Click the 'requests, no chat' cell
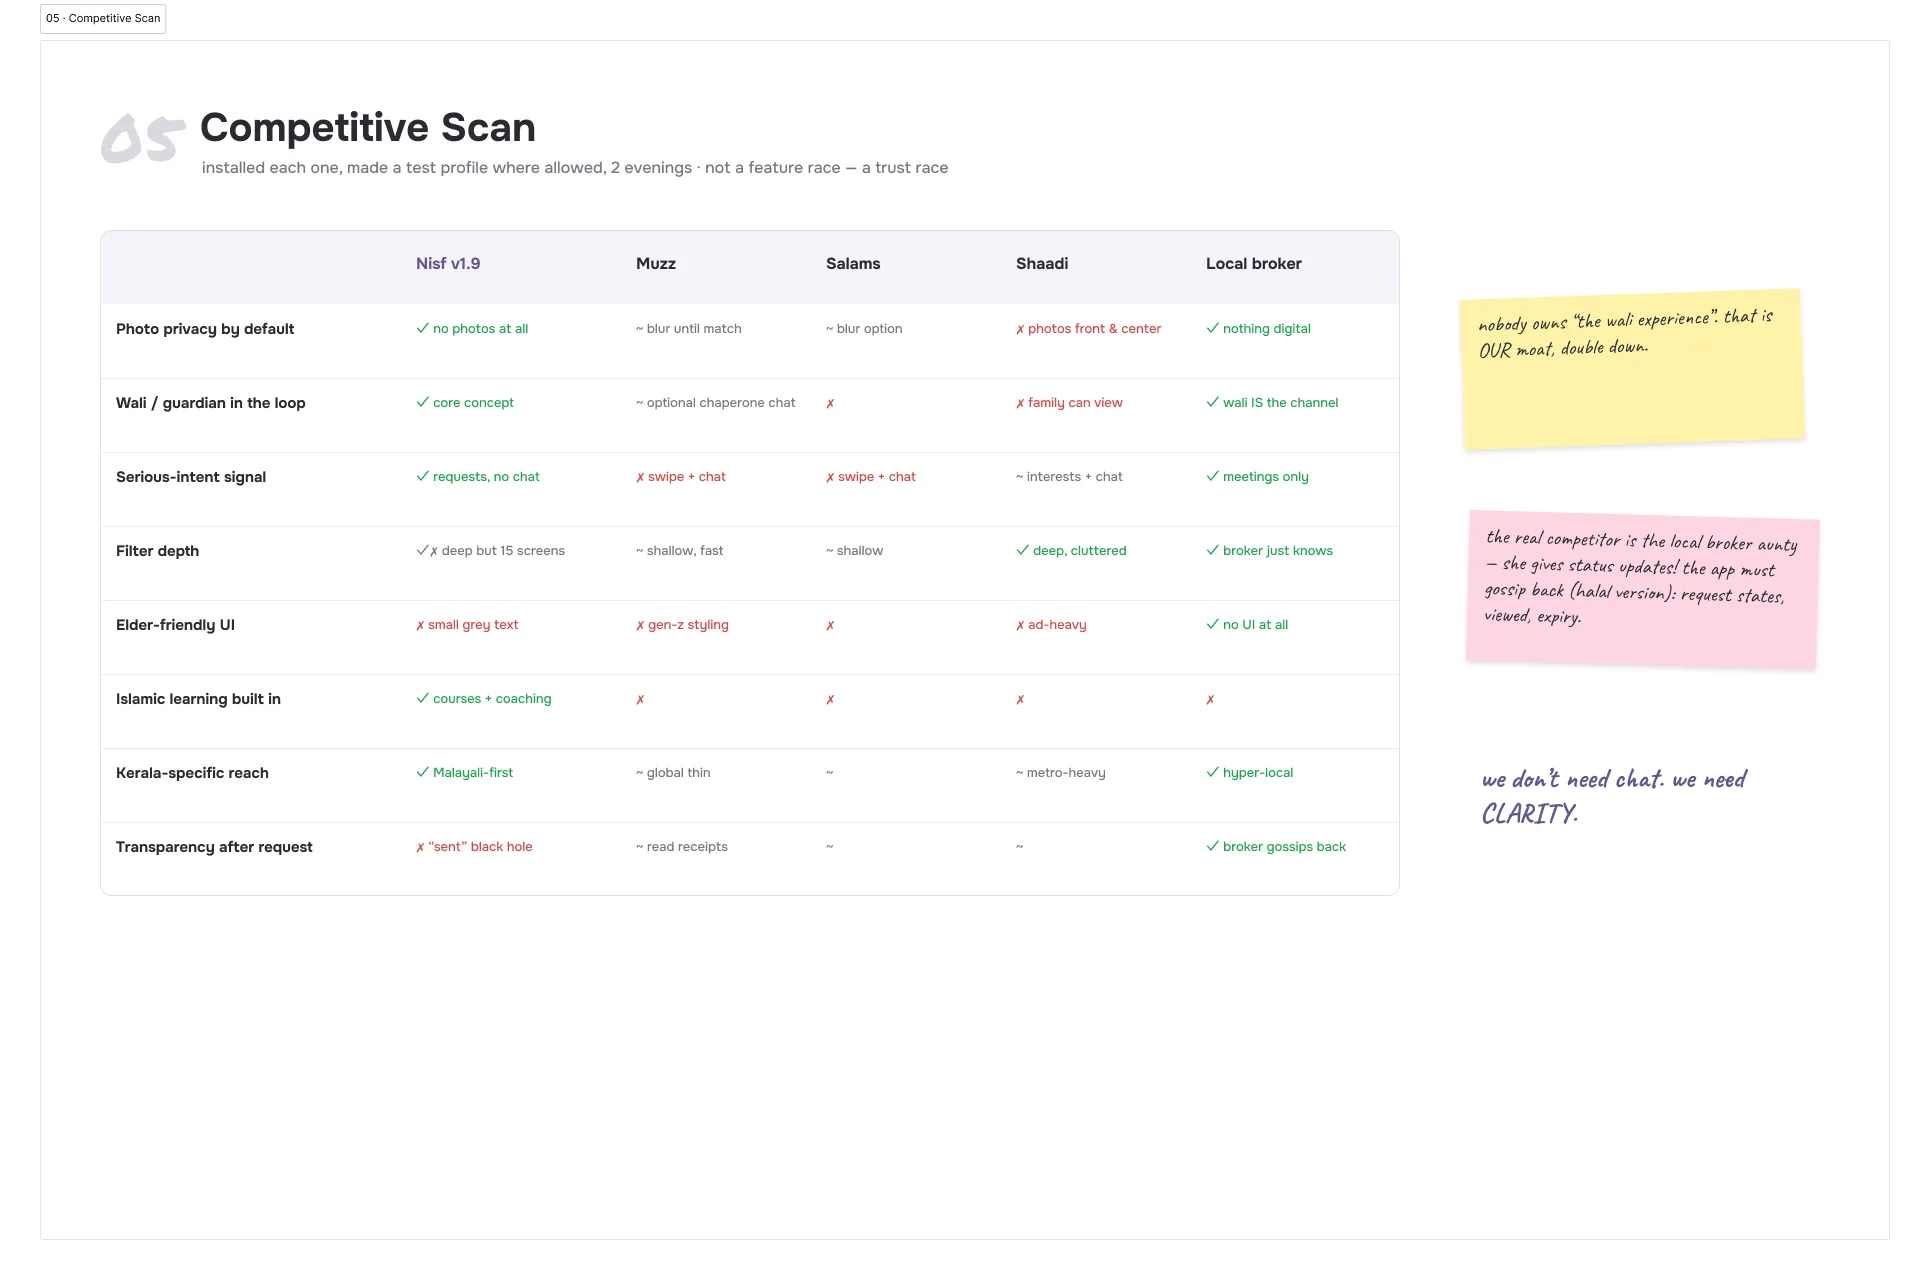1930x1280 pixels. (478, 477)
